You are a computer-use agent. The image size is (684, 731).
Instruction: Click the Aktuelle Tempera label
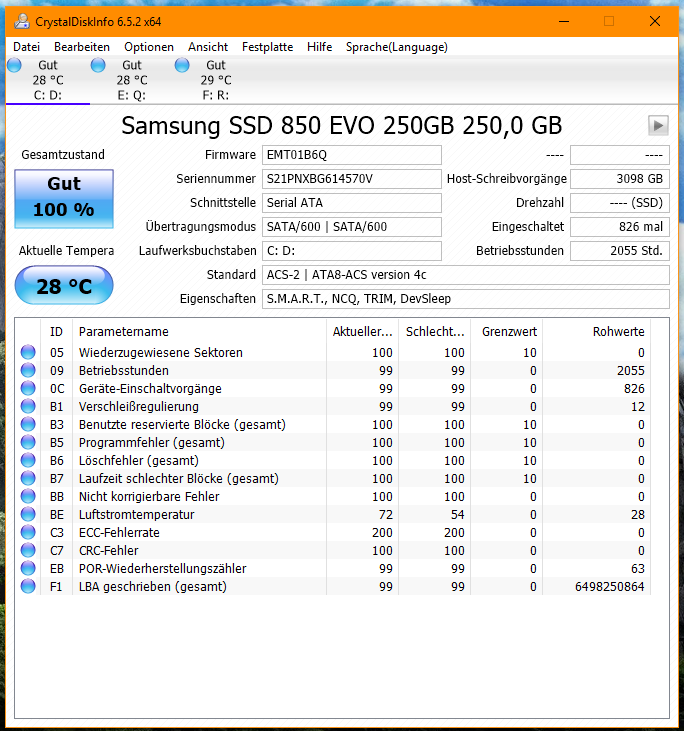click(x=66, y=251)
